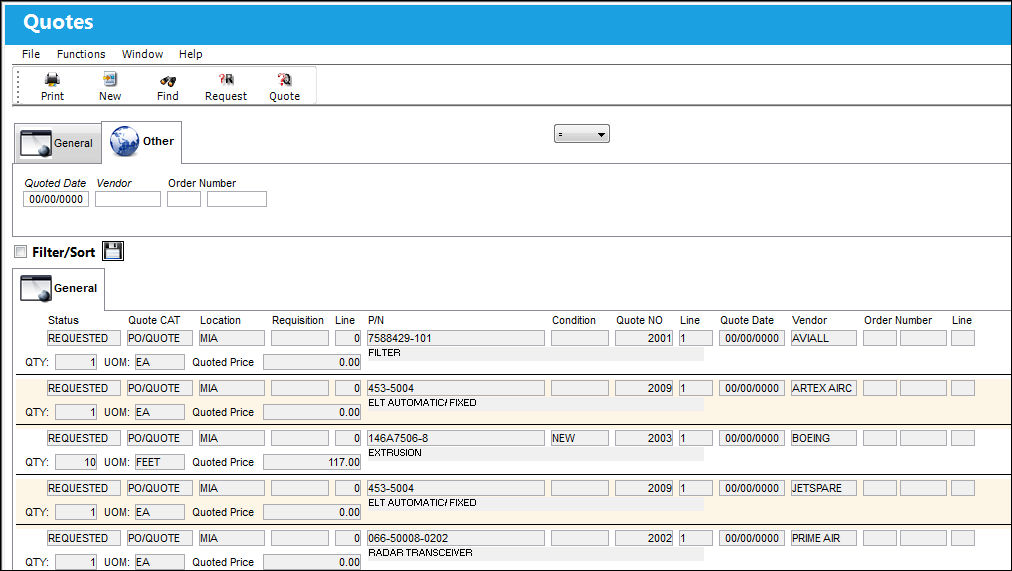The image size is (1012, 571).
Task: Click the window icon on upper General tab
Action: point(35,143)
